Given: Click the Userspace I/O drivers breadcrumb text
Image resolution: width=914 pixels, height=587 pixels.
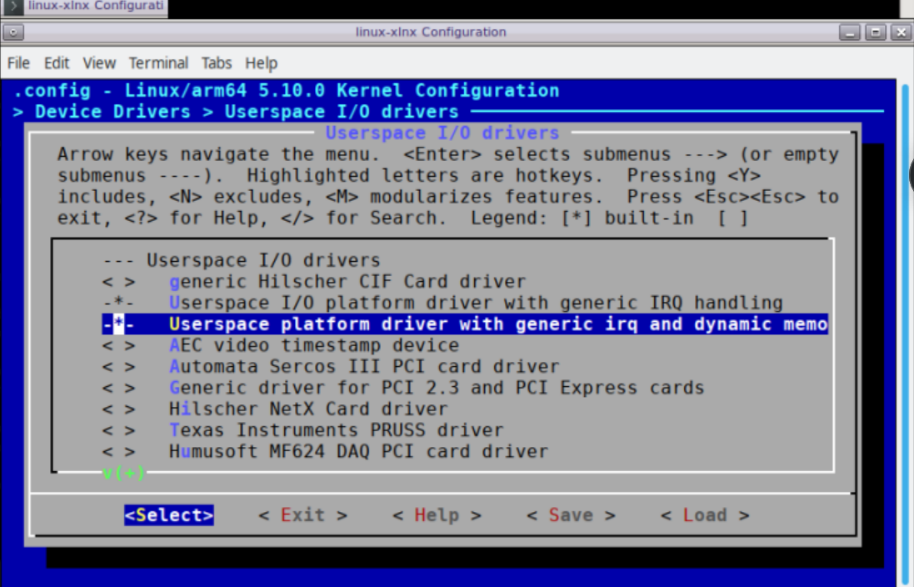Looking at the screenshot, I should point(342,112).
